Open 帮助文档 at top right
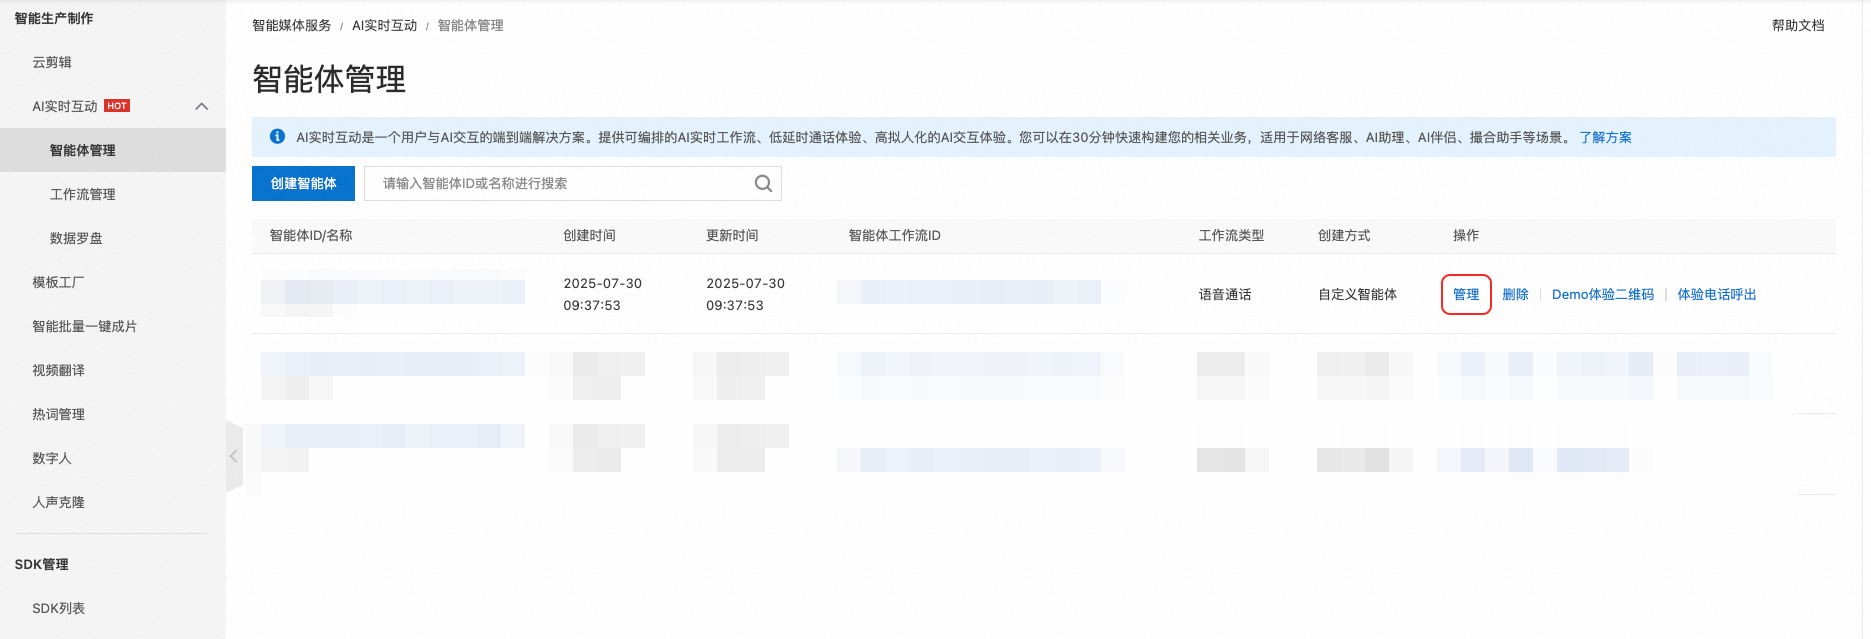This screenshot has width=1871, height=639. pyautogui.click(x=1798, y=25)
